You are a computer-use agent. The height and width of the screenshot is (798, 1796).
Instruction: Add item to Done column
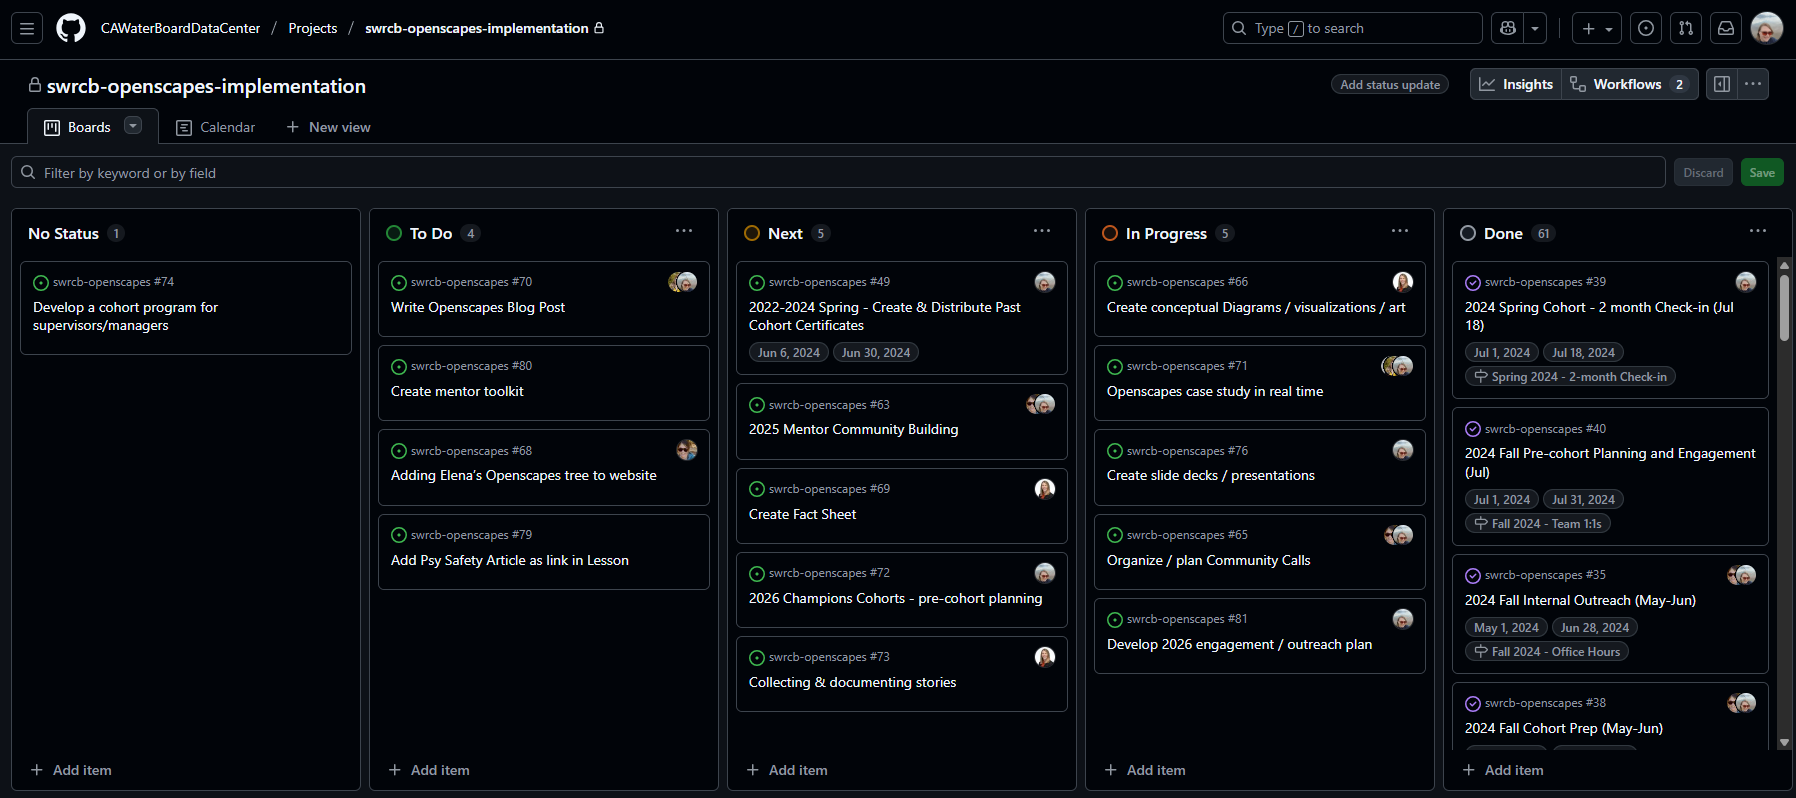click(x=1503, y=770)
